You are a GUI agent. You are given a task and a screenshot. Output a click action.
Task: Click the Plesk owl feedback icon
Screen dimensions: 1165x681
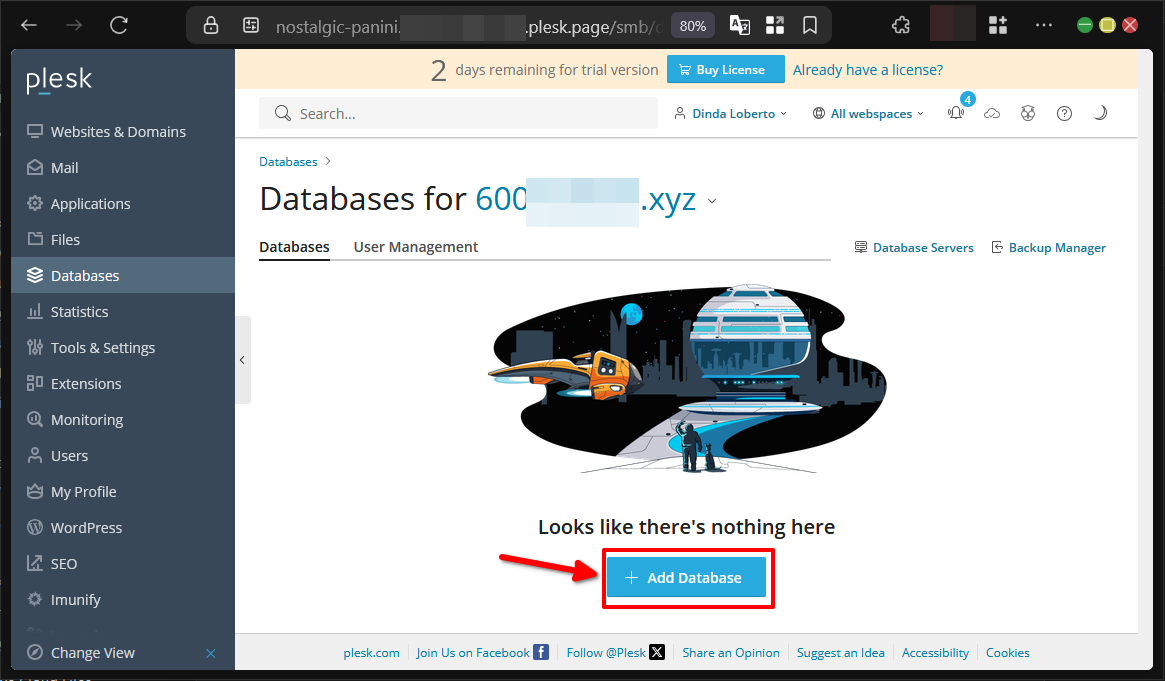tap(1028, 113)
